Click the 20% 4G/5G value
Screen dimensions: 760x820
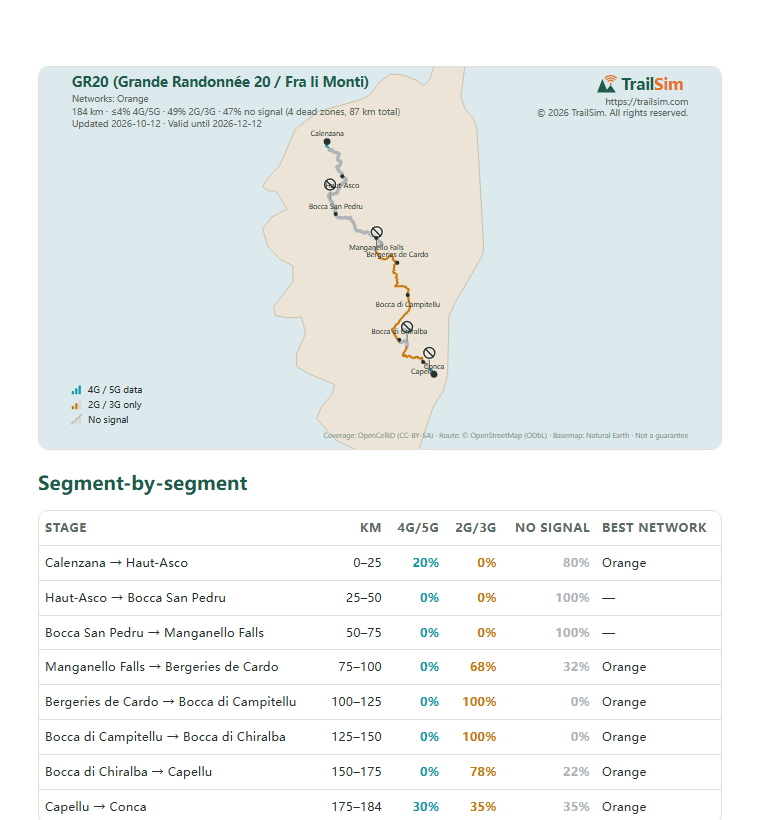(426, 563)
